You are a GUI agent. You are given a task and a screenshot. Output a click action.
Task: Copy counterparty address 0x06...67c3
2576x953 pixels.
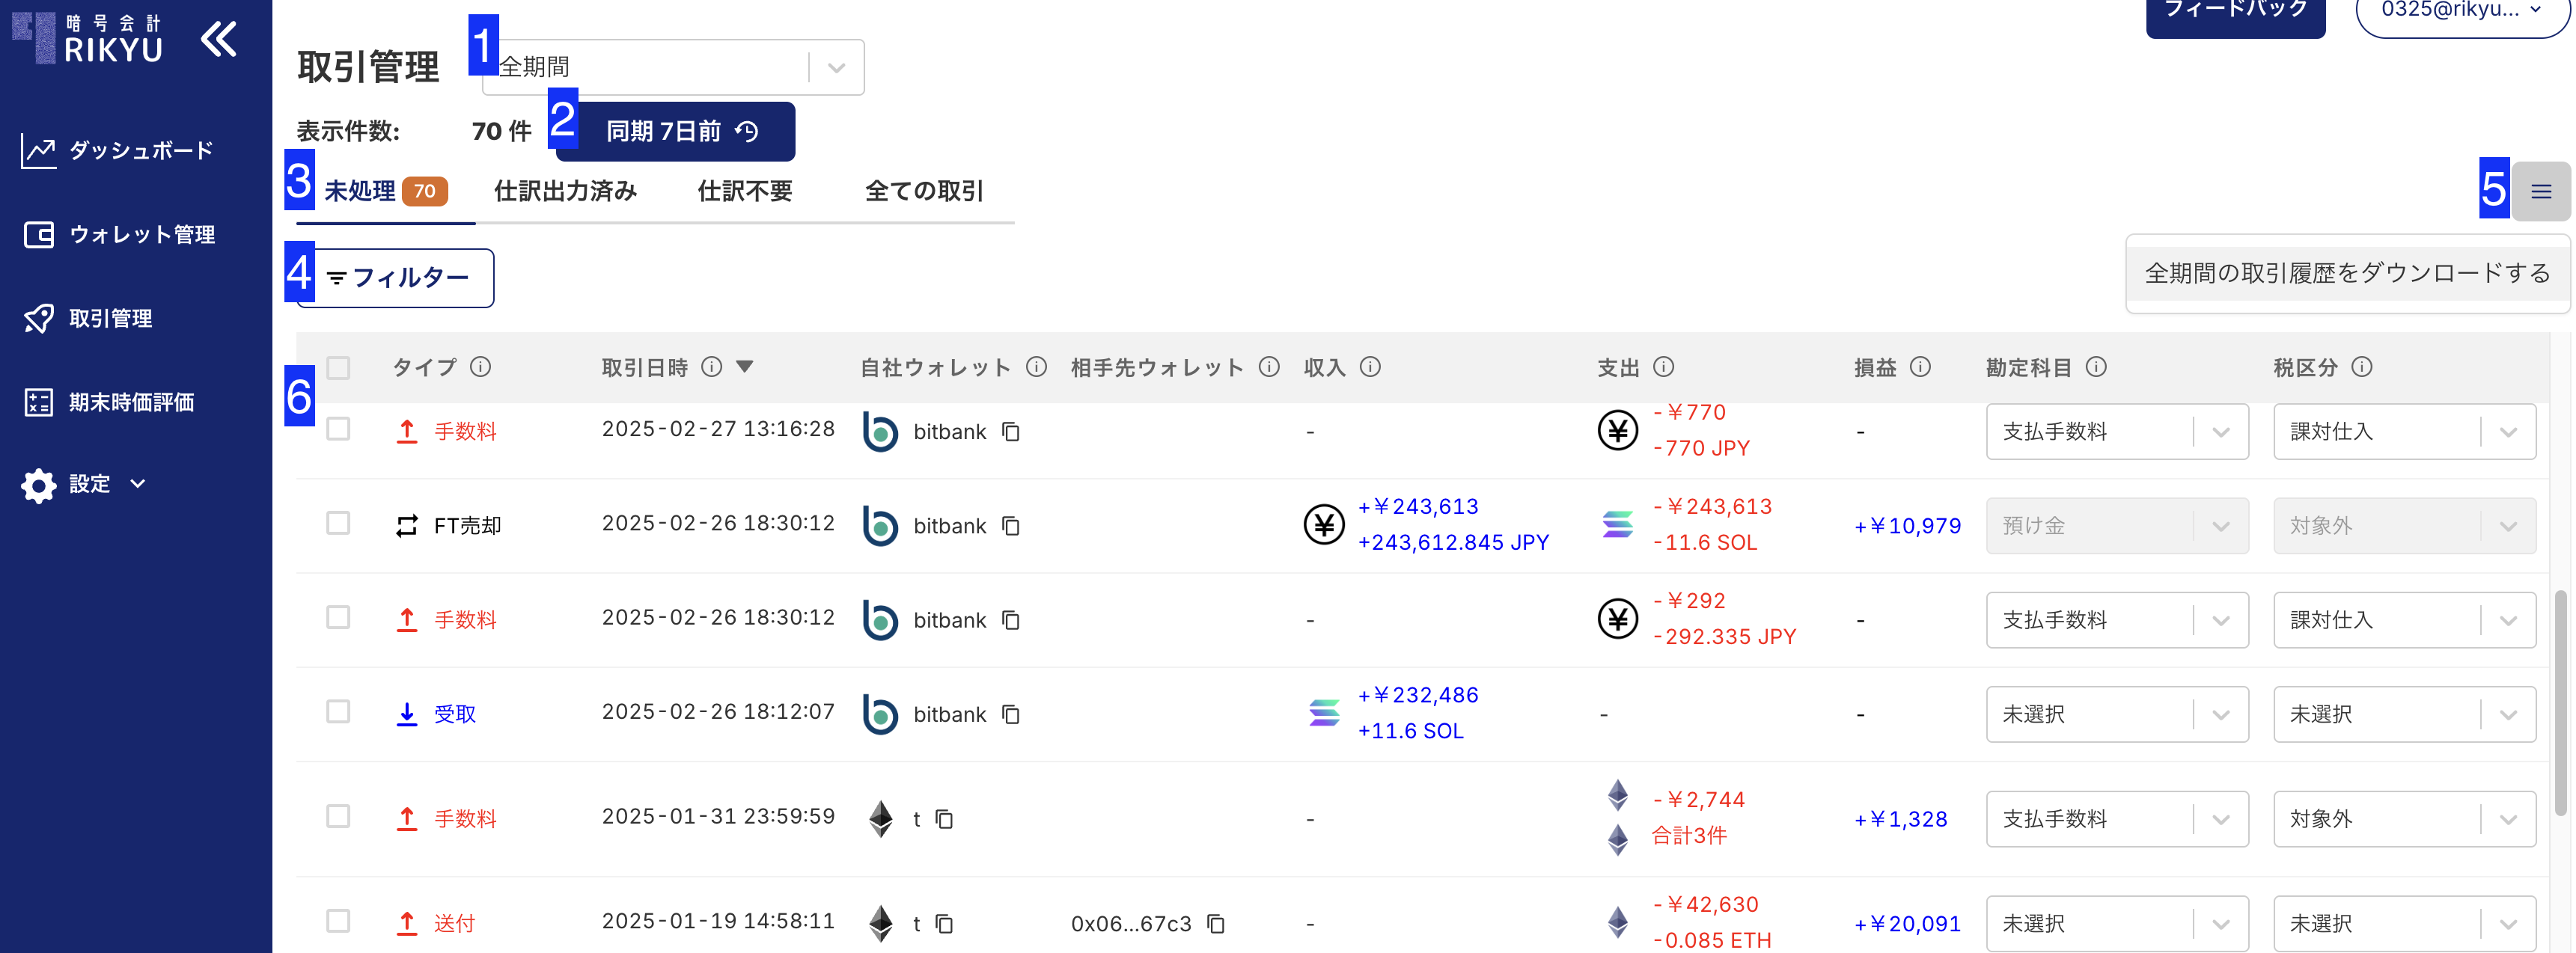[1215, 923]
